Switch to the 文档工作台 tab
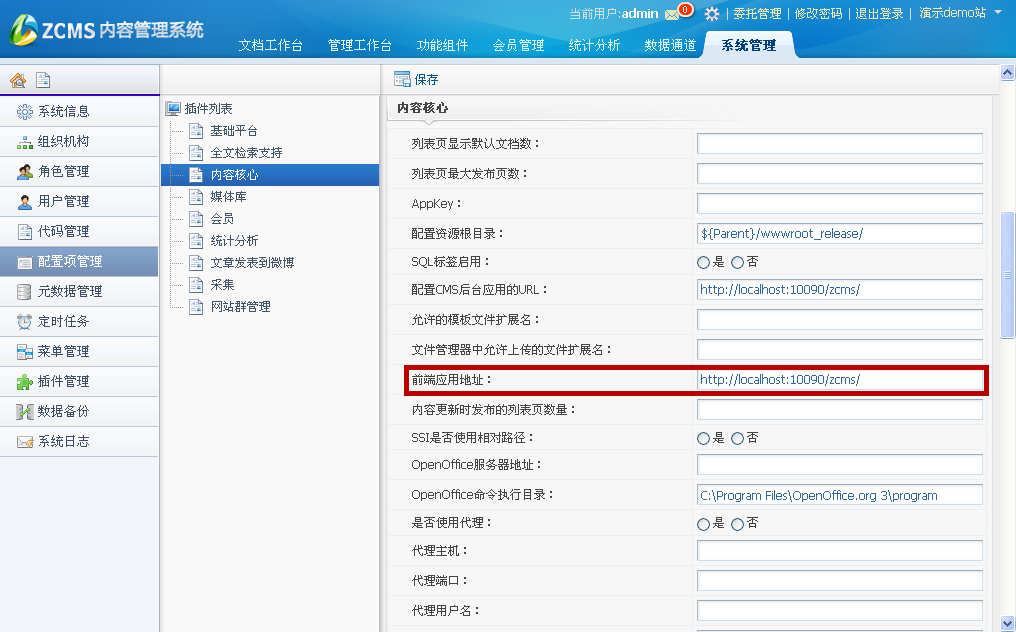 [270, 45]
